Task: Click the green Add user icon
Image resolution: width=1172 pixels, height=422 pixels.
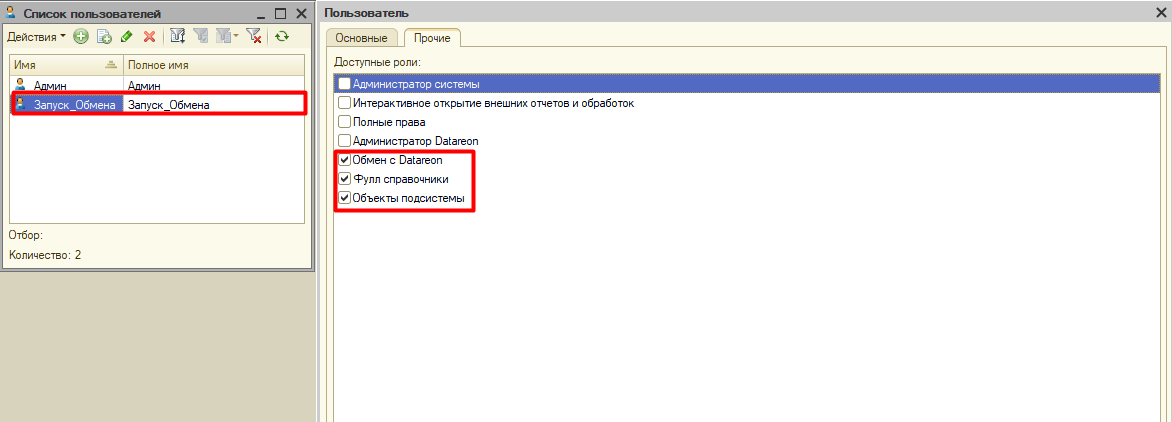Action: [x=81, y=37]
